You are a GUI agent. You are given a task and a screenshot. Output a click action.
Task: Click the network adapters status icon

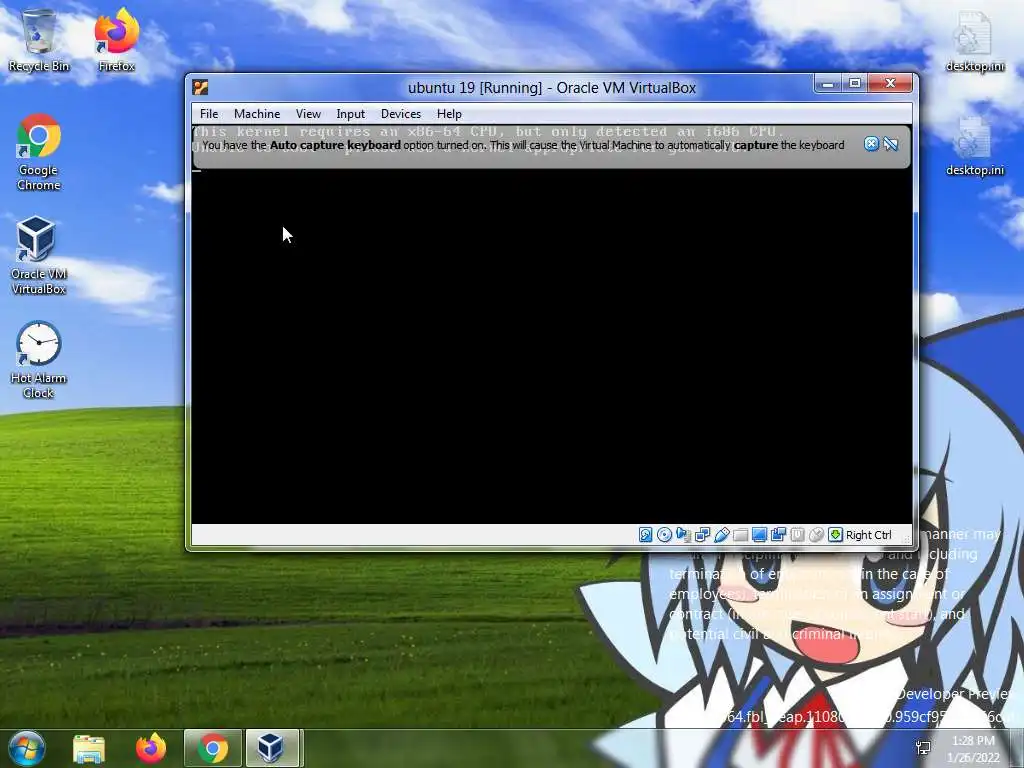[702, 535]
